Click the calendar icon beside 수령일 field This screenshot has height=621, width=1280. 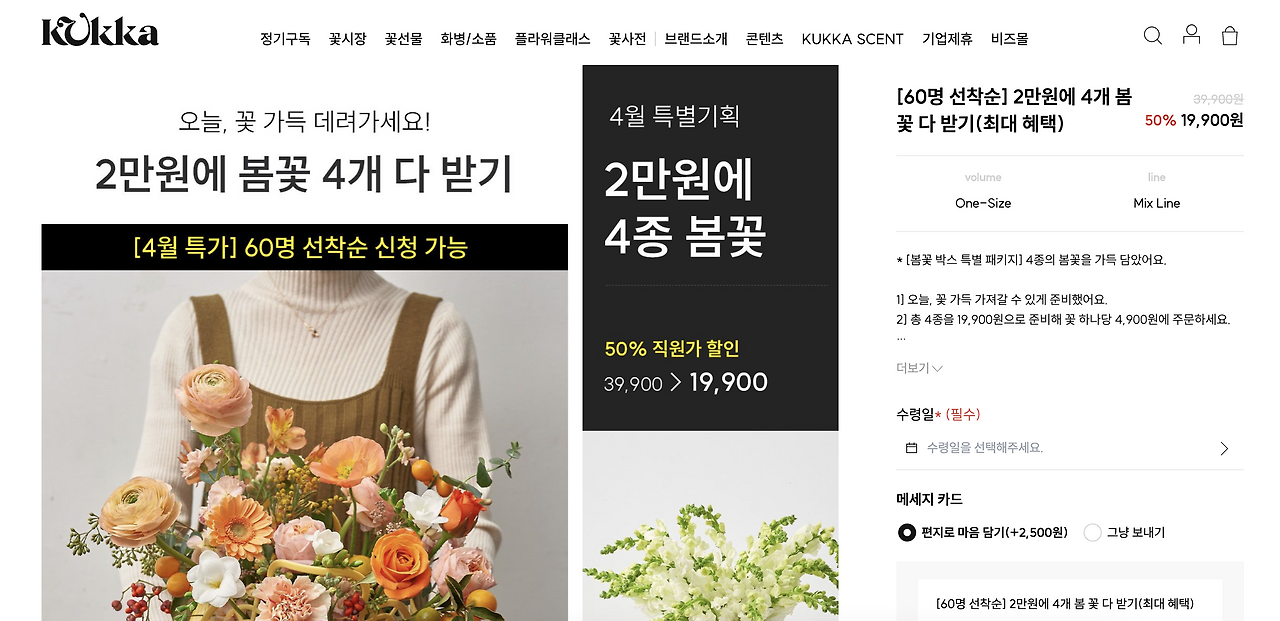(911, 448)
